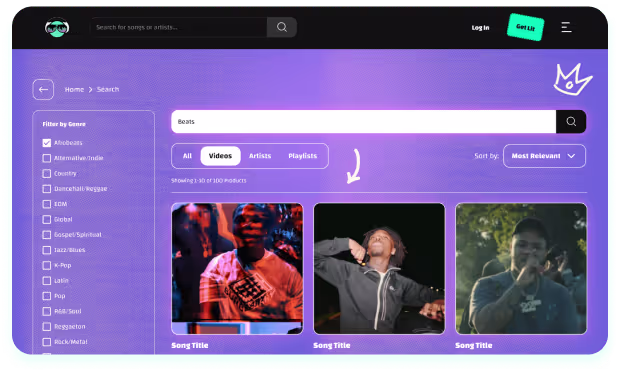This screenshot has width=620, height=373.
Task: Check the Gospel/Spiritual genre filter
Action: [47, 235]
